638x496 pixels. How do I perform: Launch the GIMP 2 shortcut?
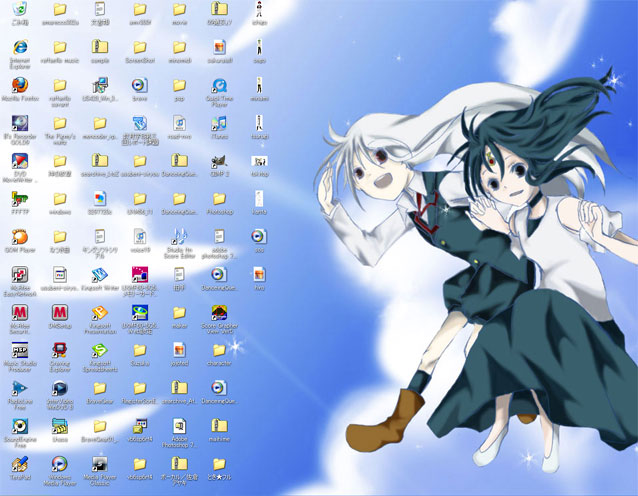[219, 161]
